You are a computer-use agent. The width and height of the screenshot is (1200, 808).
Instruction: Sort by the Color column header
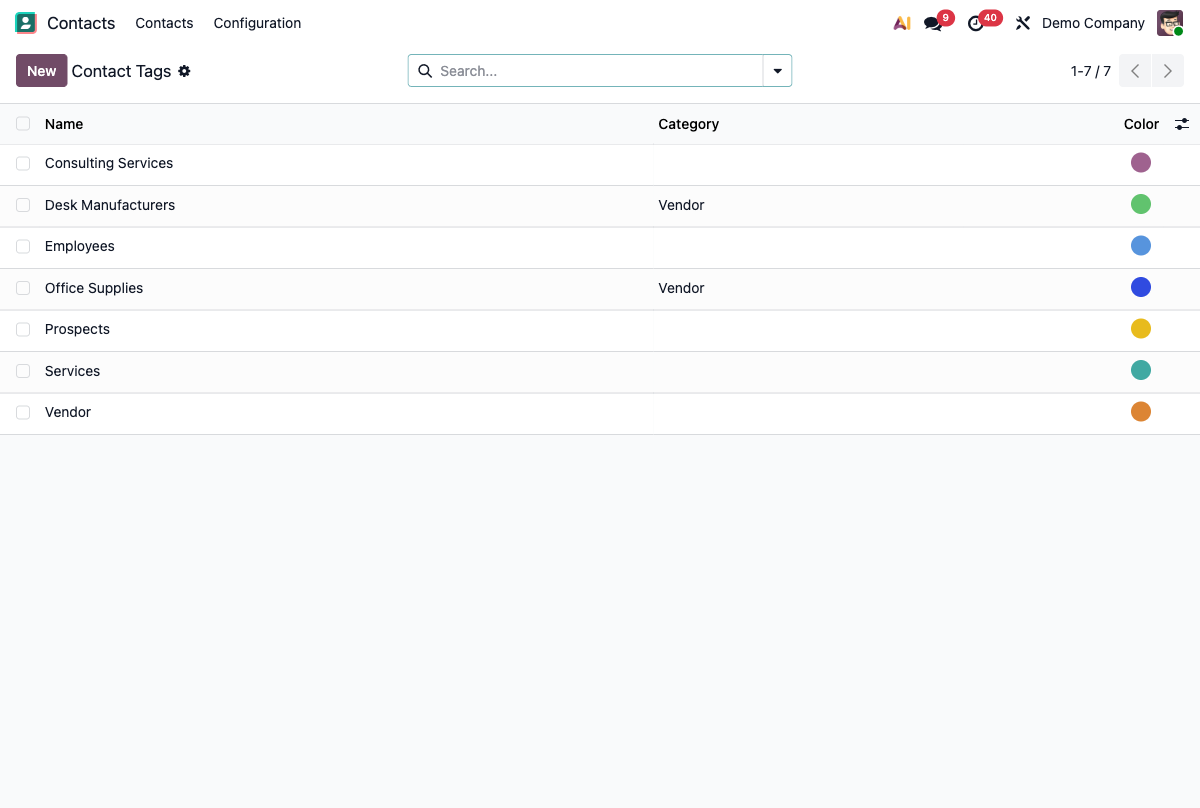(1141, 124)
